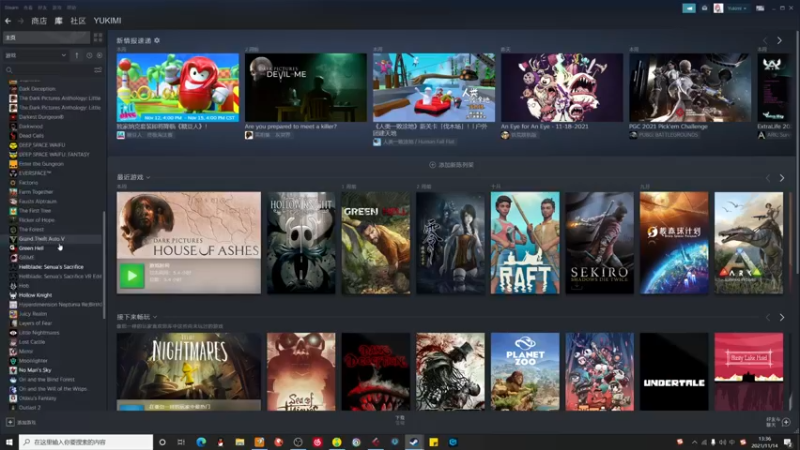Click the add new shelf button

click(452, 165)
